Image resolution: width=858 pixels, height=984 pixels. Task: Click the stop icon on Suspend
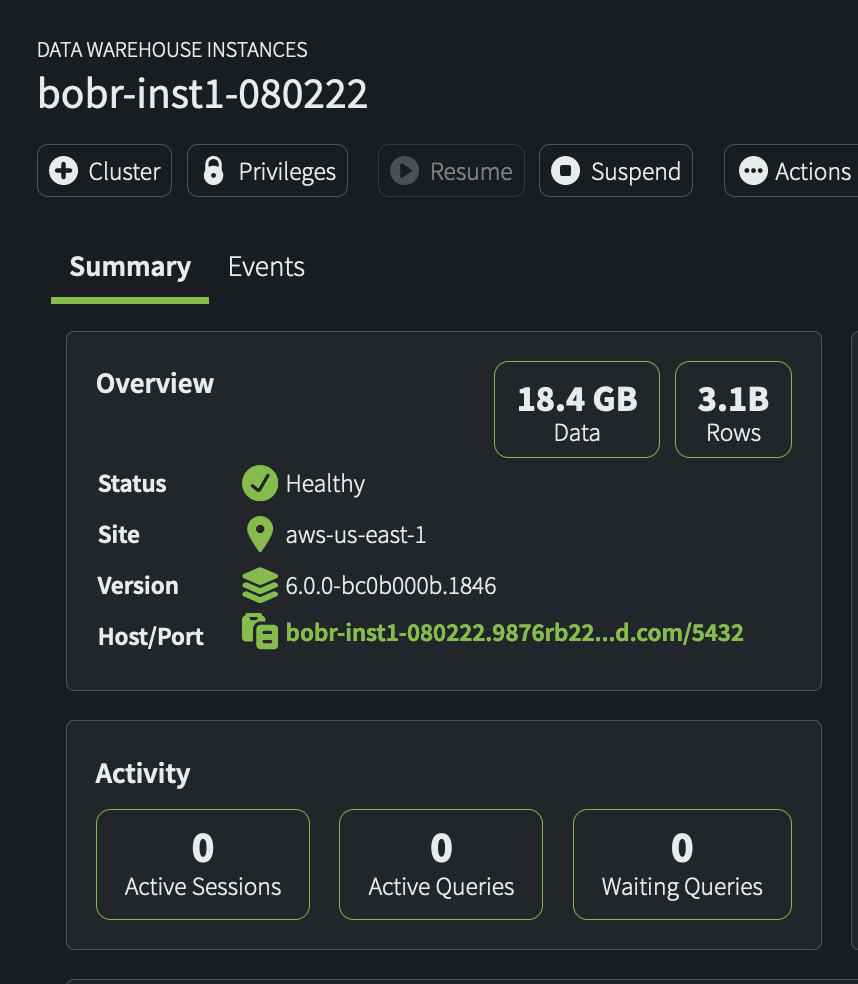tap(565, 171)
